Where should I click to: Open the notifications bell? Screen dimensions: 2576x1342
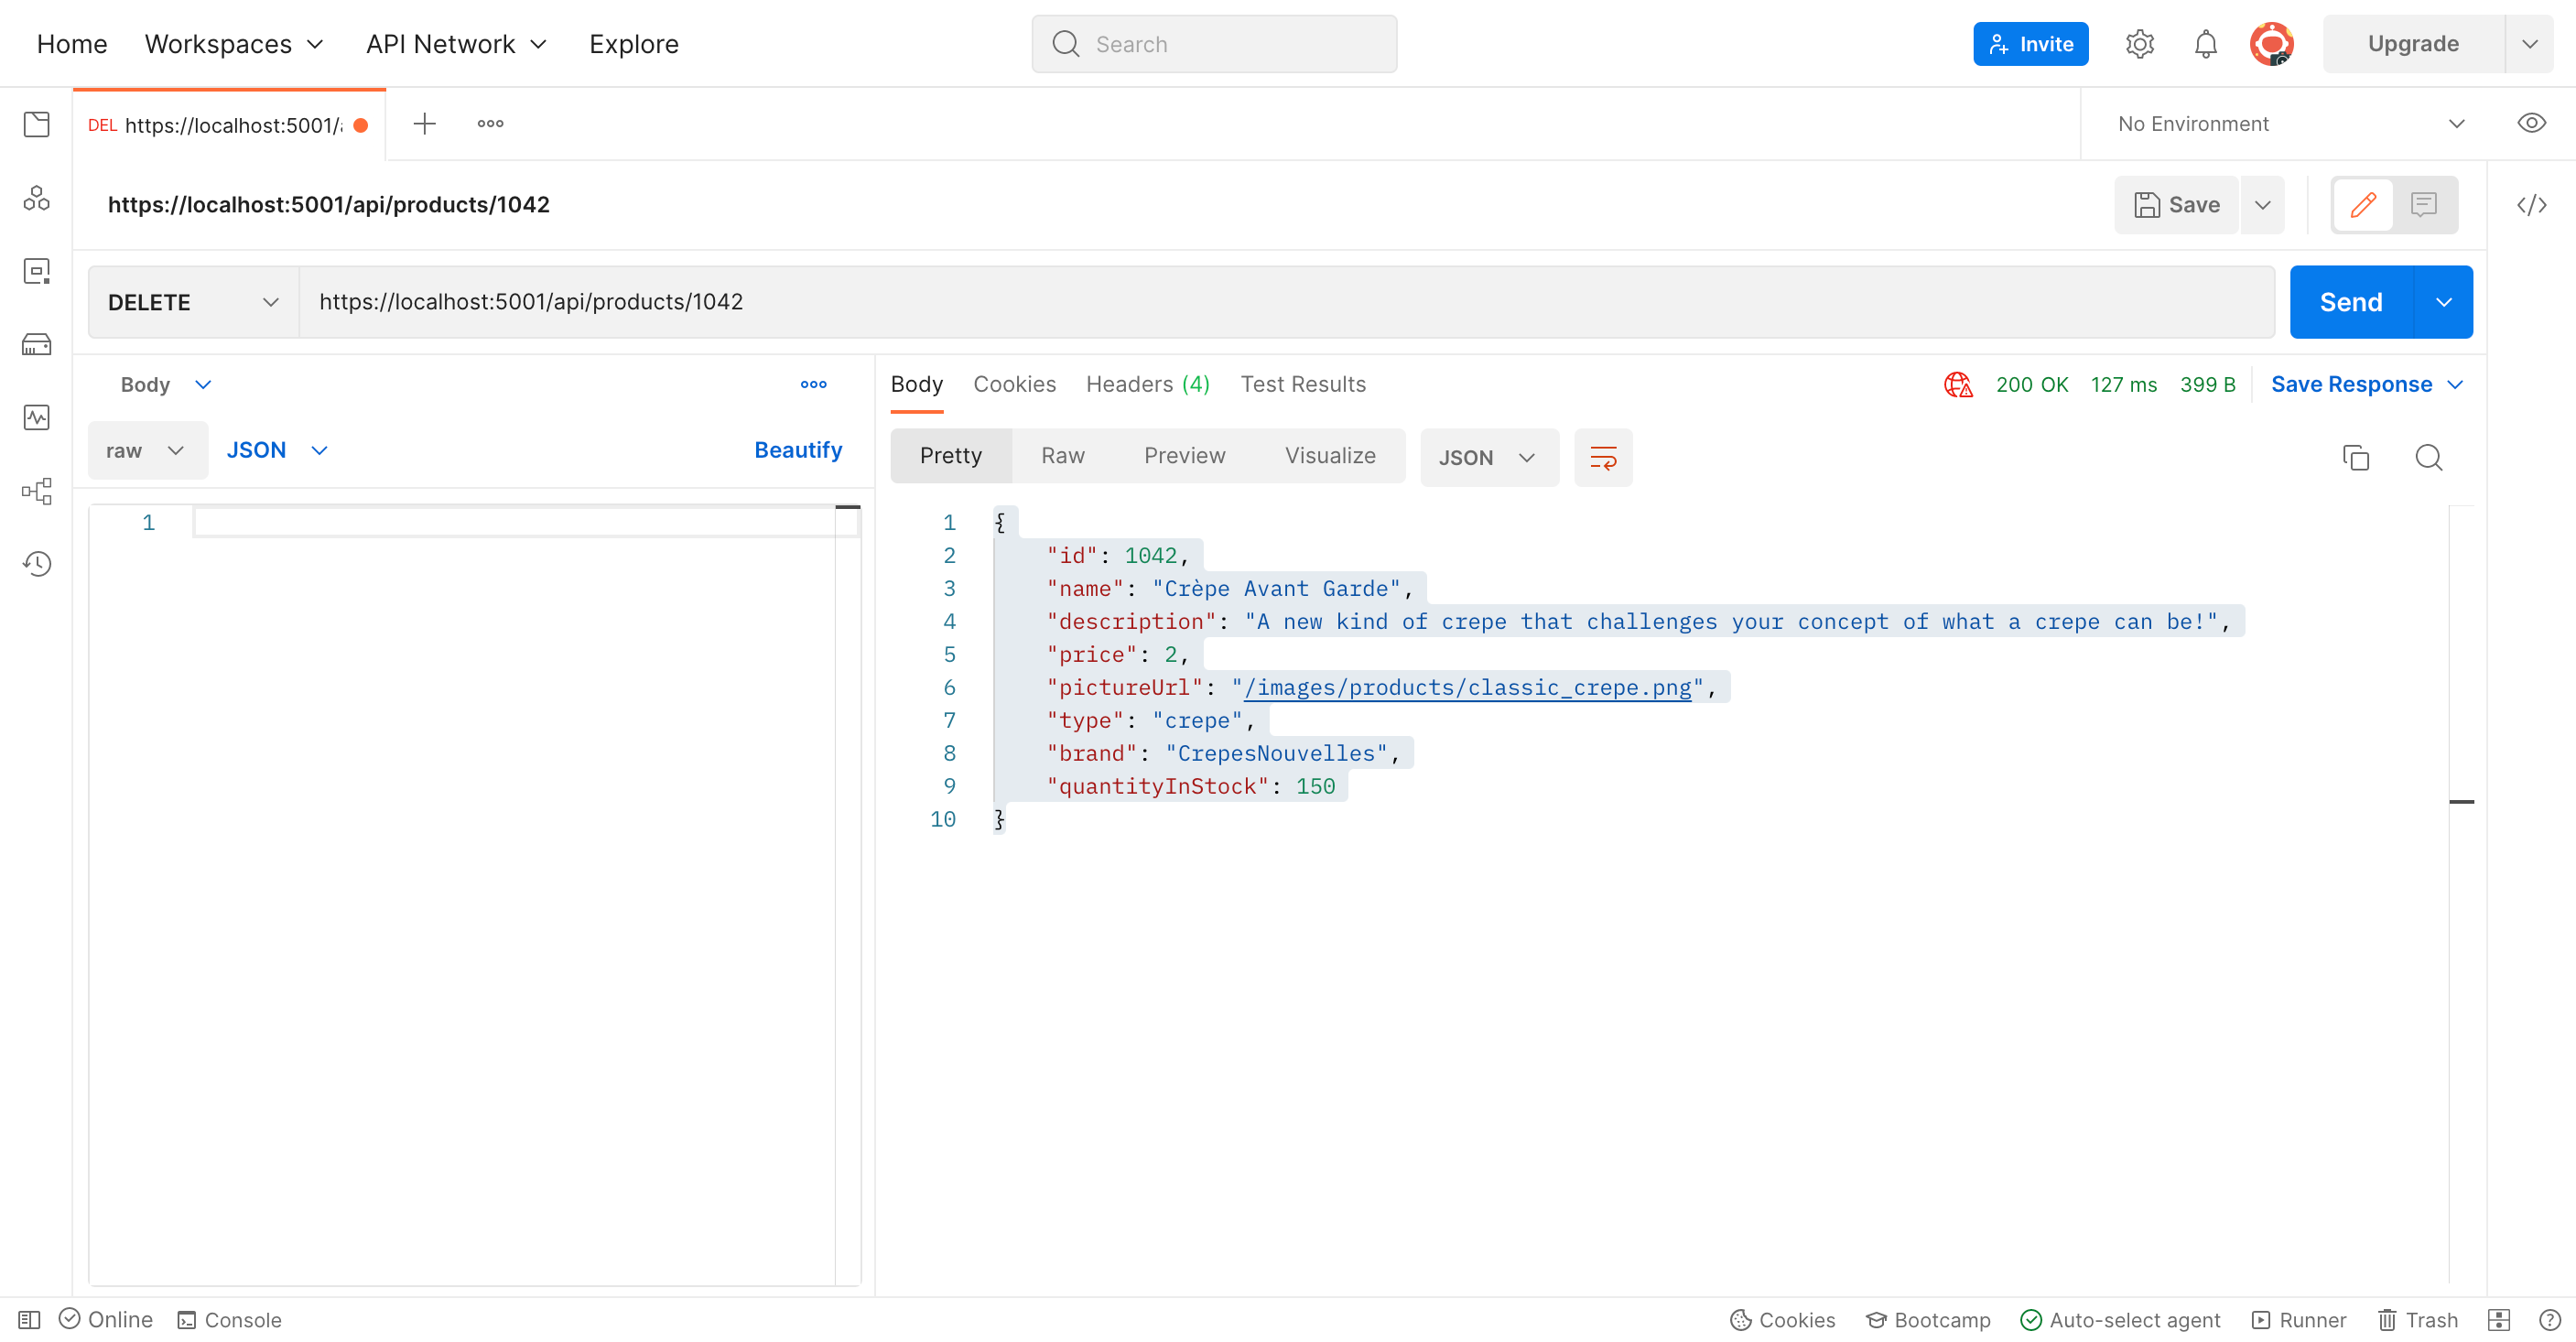click(x=2205, y=44)
